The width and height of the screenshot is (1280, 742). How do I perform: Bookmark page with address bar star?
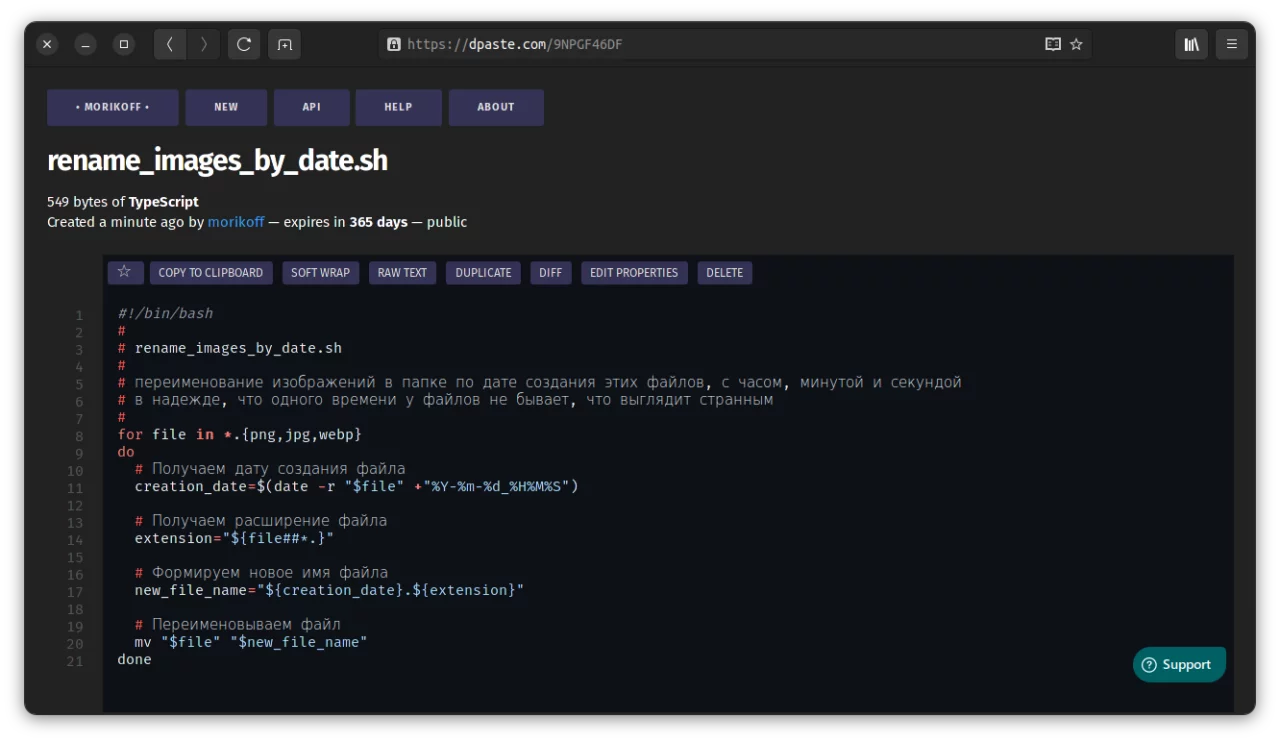point(1076,44)
